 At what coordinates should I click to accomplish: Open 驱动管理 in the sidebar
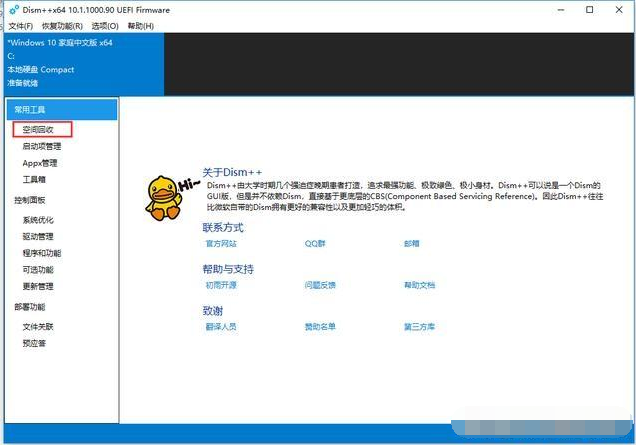point(38,236)
